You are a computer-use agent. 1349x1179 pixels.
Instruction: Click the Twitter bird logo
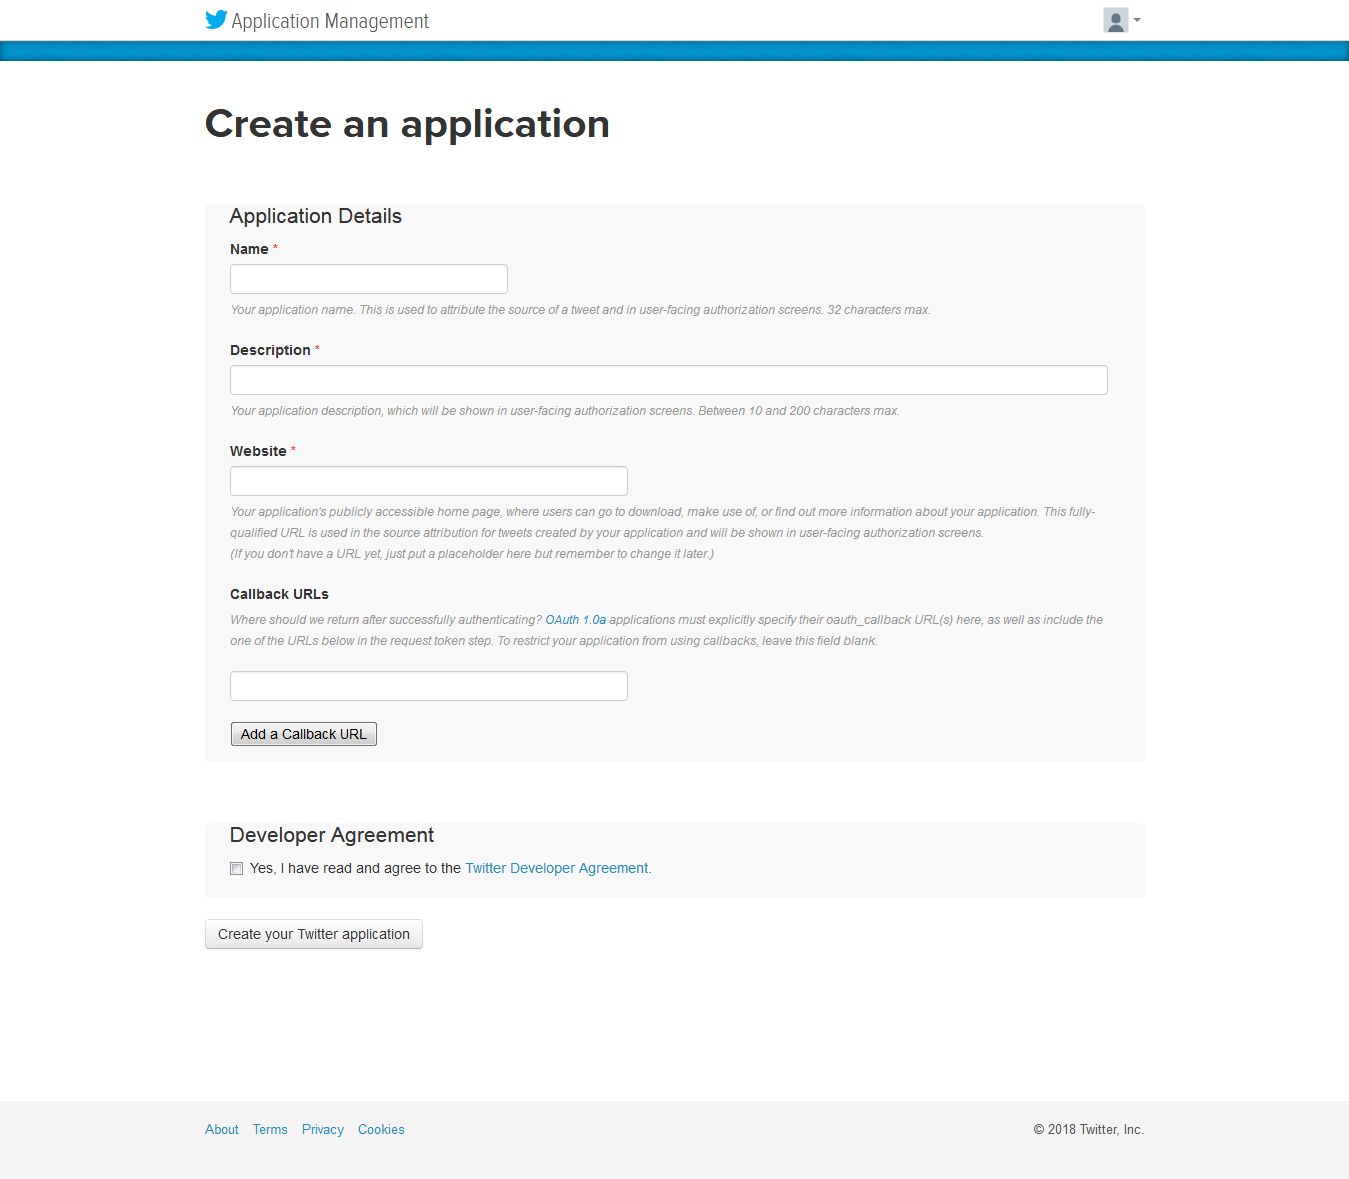pyautogui.click(x=216, y=20)
